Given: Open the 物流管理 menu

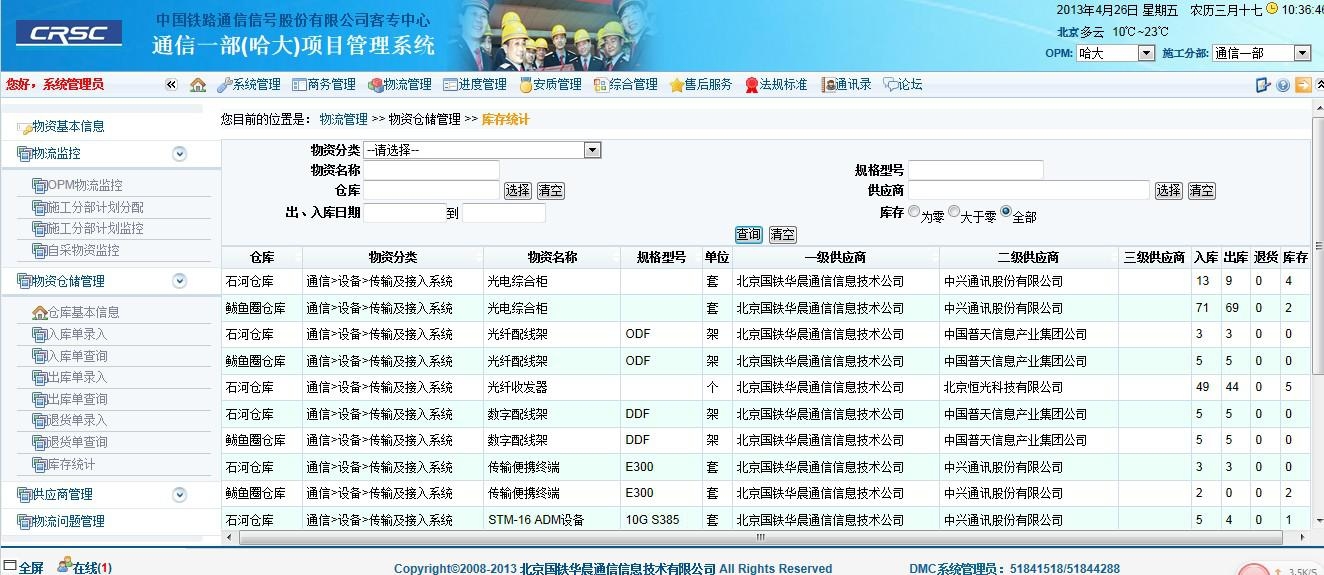Looking at the screenshot, I should point(400,85).
